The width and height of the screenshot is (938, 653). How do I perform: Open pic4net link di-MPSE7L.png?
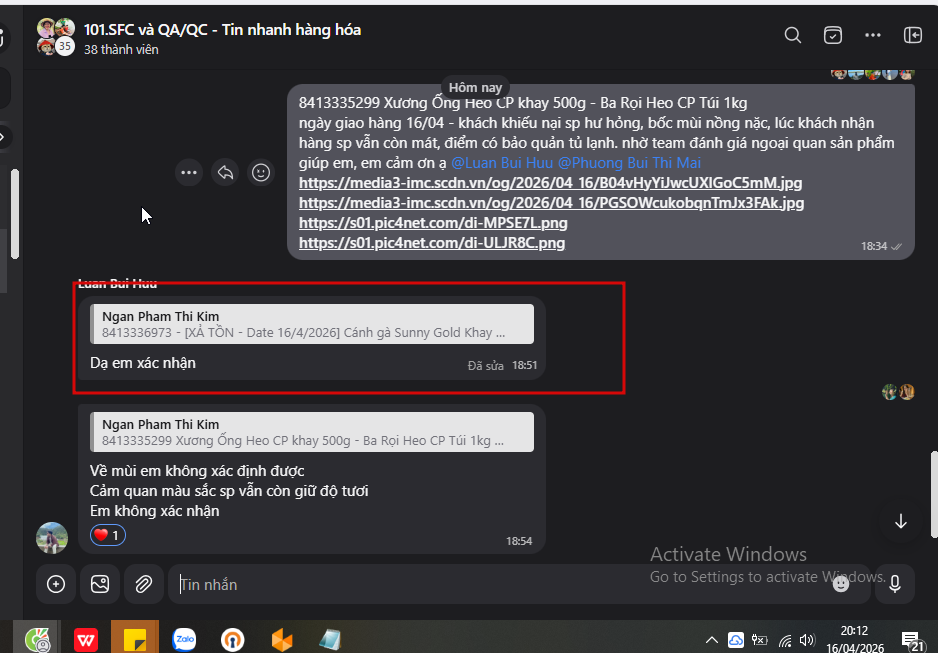tap(433, 223)
